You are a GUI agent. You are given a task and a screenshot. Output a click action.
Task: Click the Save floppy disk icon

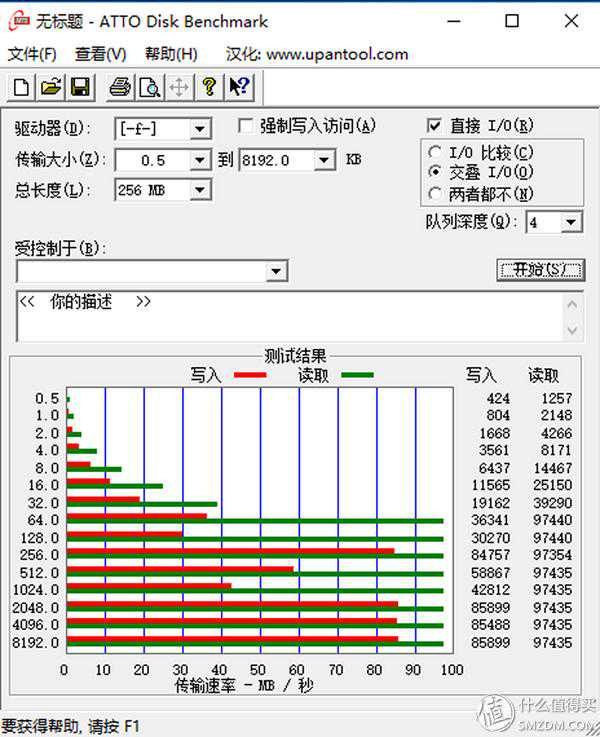(x=80, y=87)
